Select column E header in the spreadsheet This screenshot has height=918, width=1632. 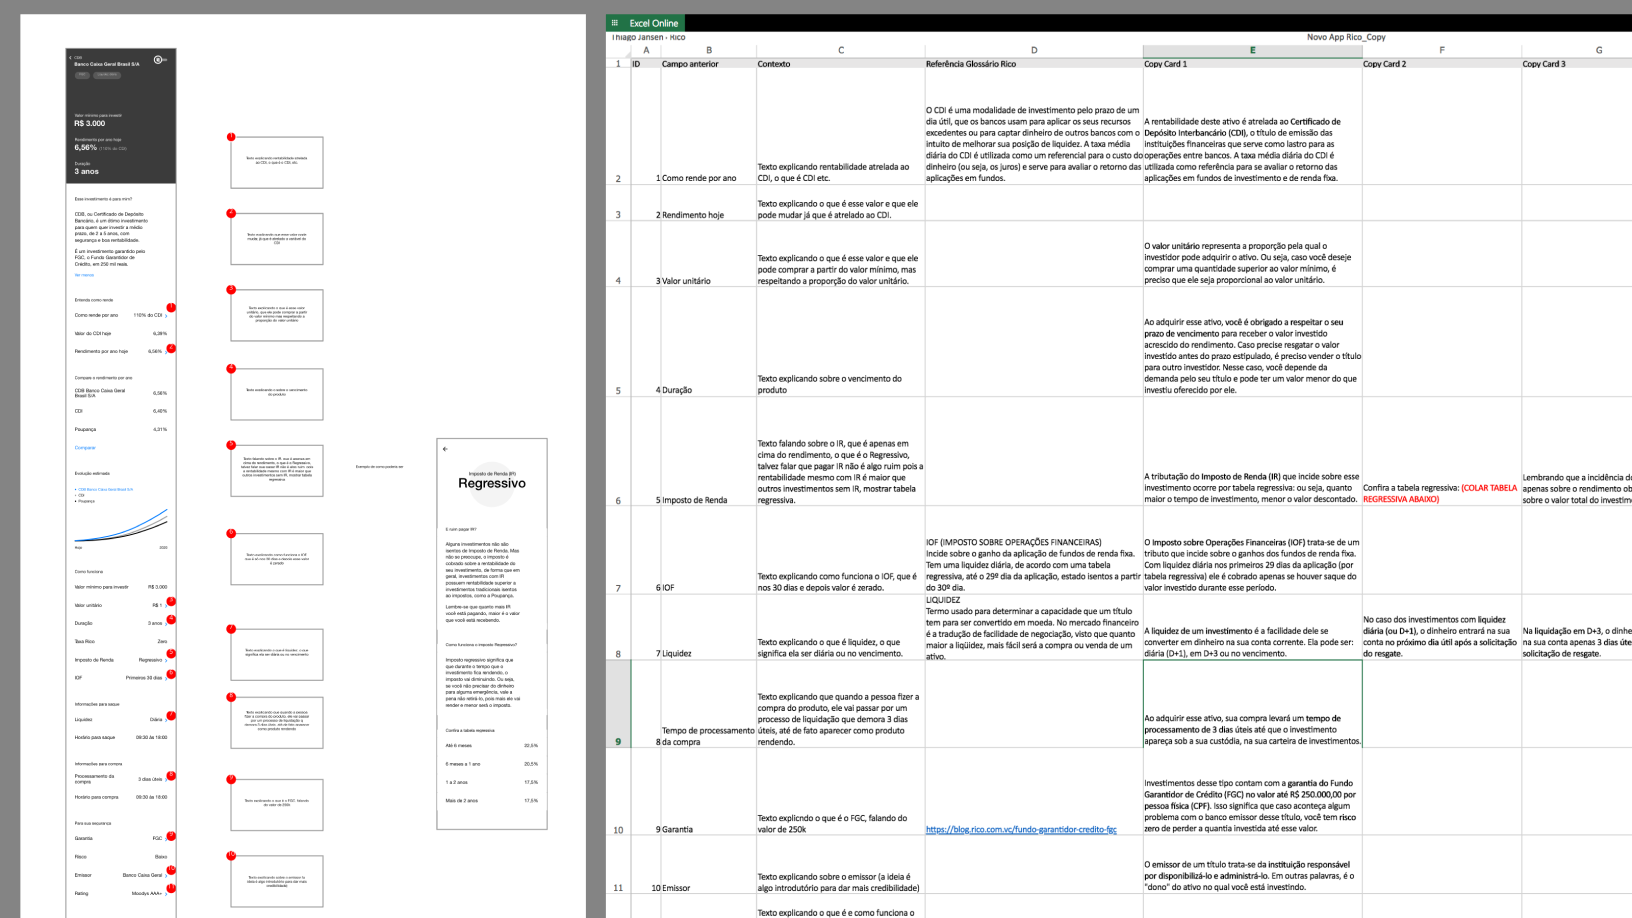point(1252,50)
